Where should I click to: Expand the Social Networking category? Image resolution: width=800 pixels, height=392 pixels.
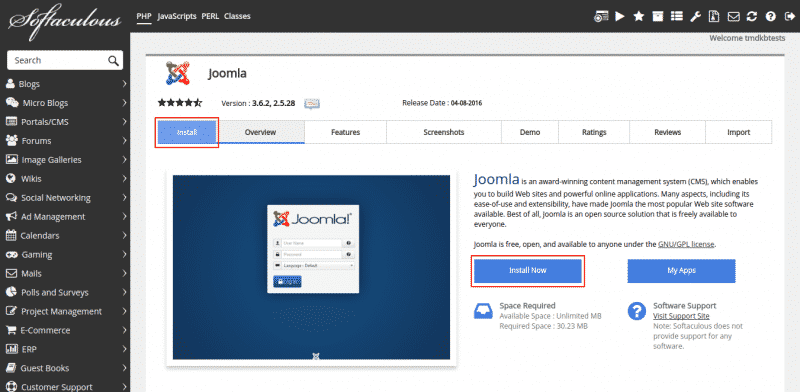point(65,198)
